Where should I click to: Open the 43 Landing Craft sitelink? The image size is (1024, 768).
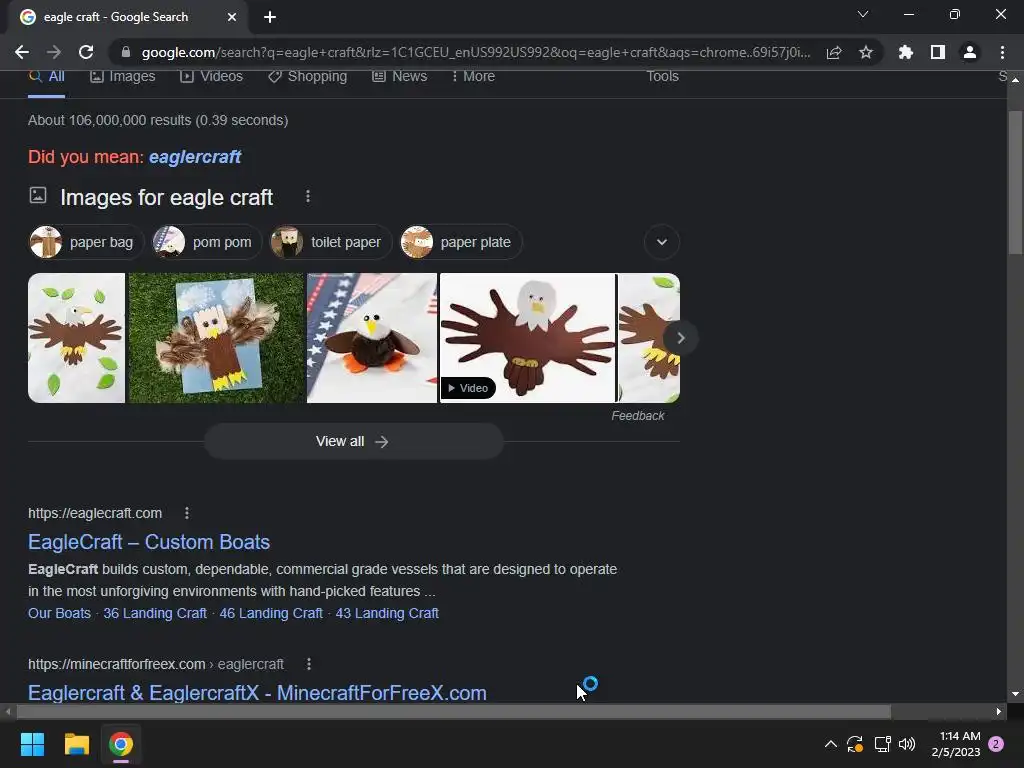point(387,613)
